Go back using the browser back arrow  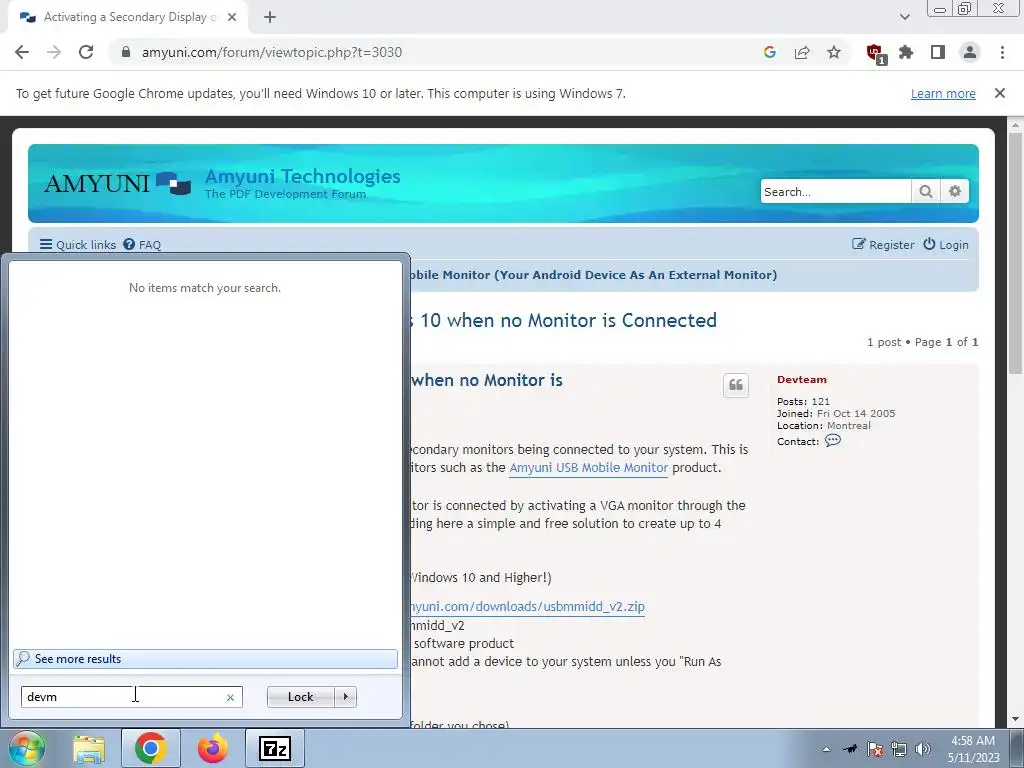pyautogui.click(x=22, y=52)
